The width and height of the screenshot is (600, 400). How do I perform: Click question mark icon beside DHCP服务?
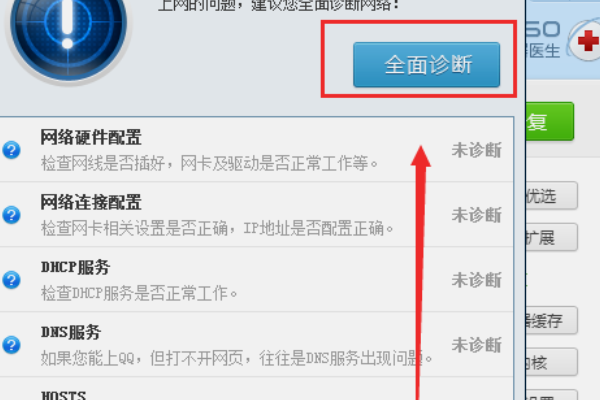(x=11, y=280)
